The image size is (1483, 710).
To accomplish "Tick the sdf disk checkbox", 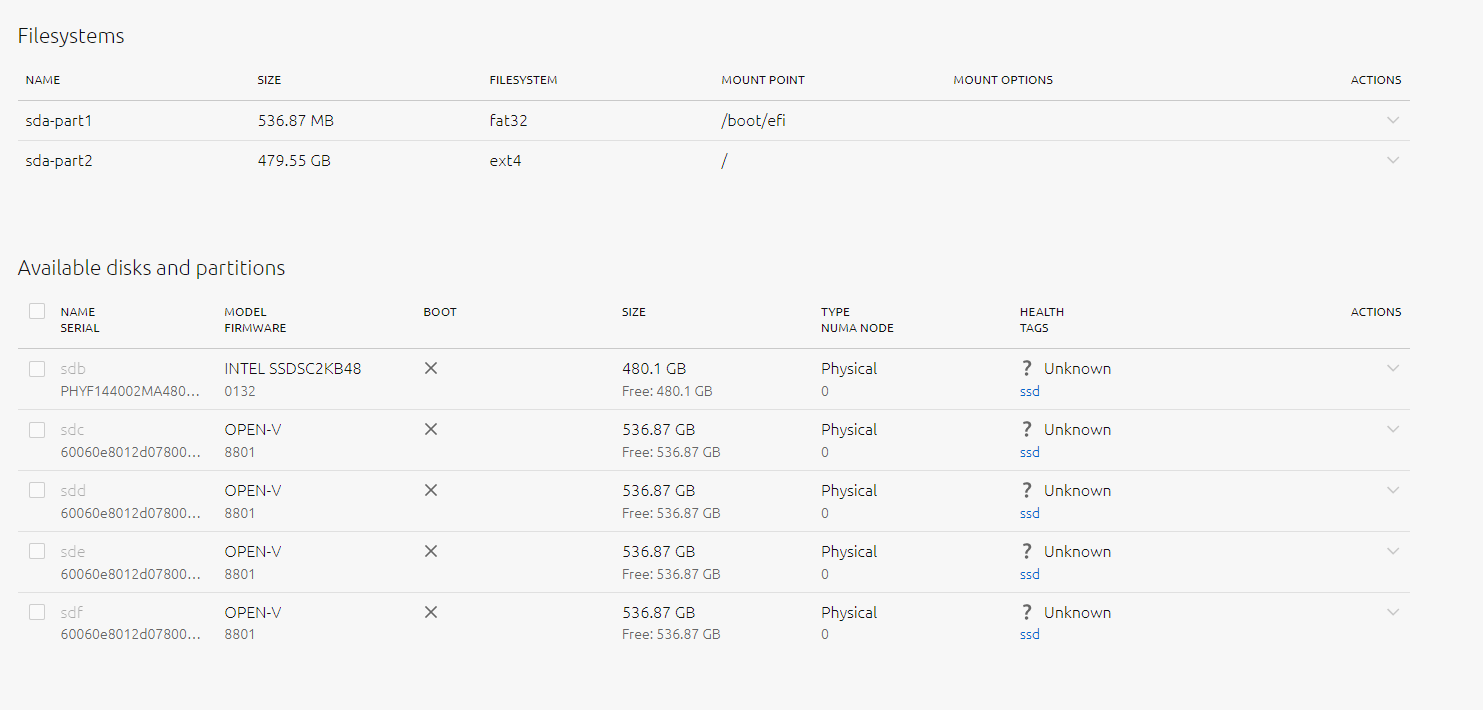I will point(37,613).
